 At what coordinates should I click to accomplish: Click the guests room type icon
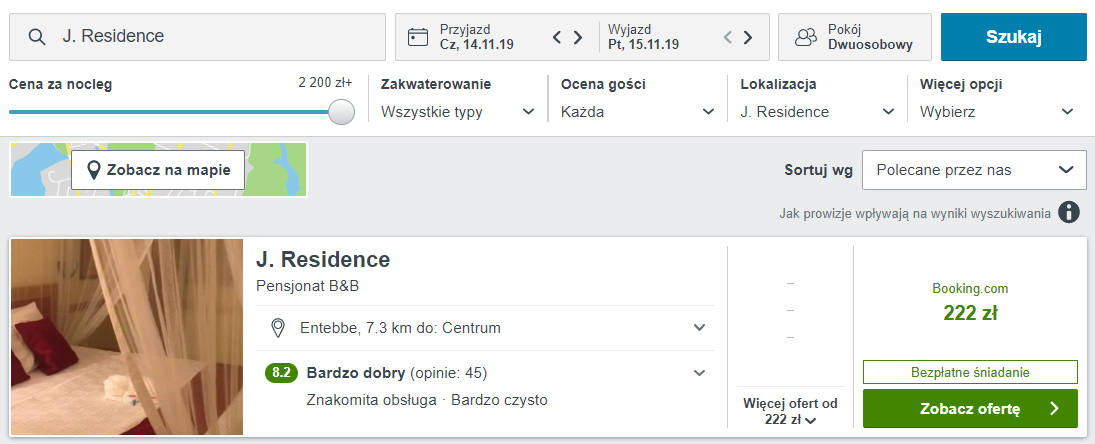click(x=806, y=37)
